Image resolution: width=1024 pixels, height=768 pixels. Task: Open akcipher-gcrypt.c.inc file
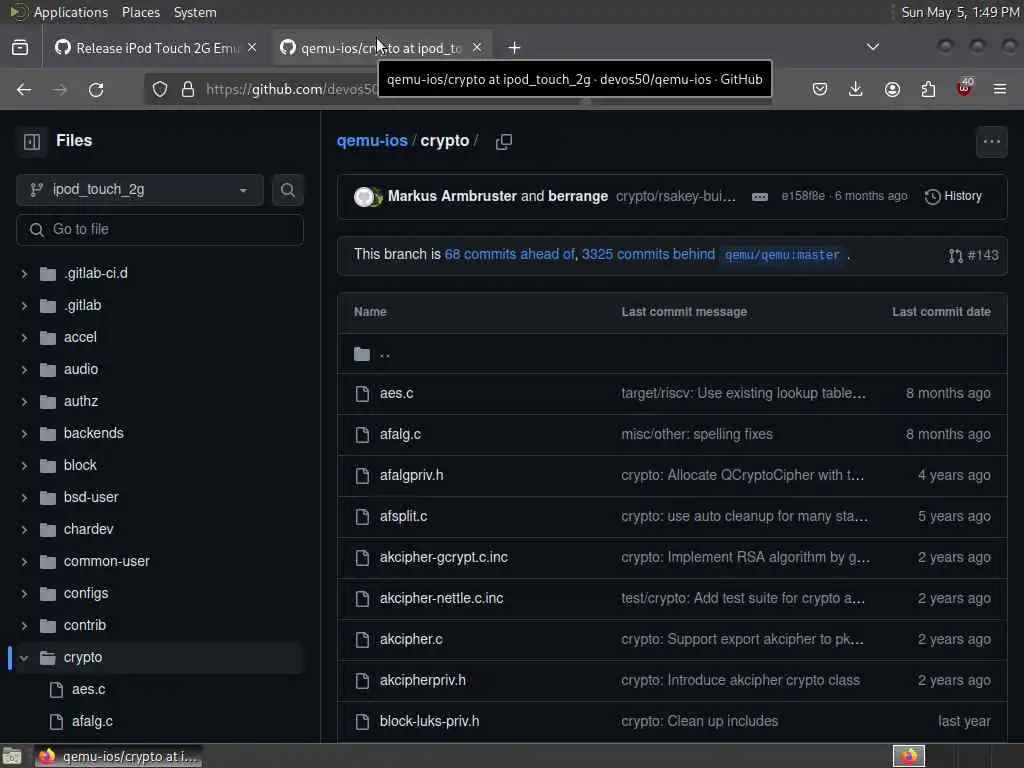(x=443, y=557)
